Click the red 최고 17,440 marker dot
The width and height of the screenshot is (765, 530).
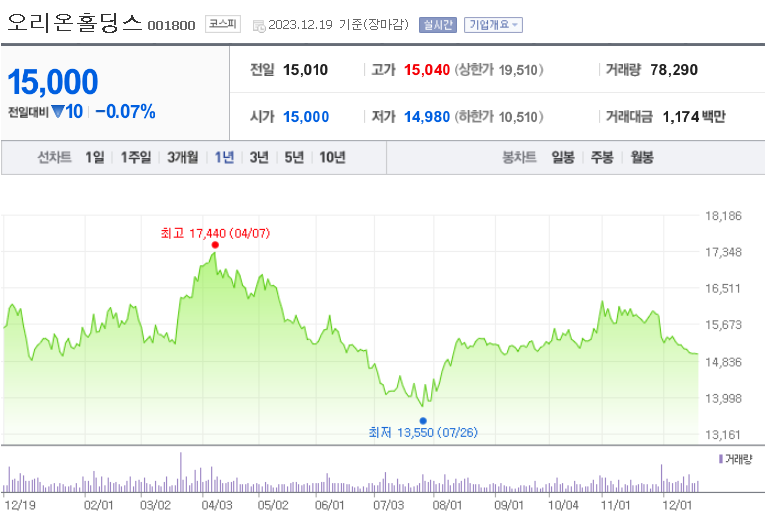215,245
